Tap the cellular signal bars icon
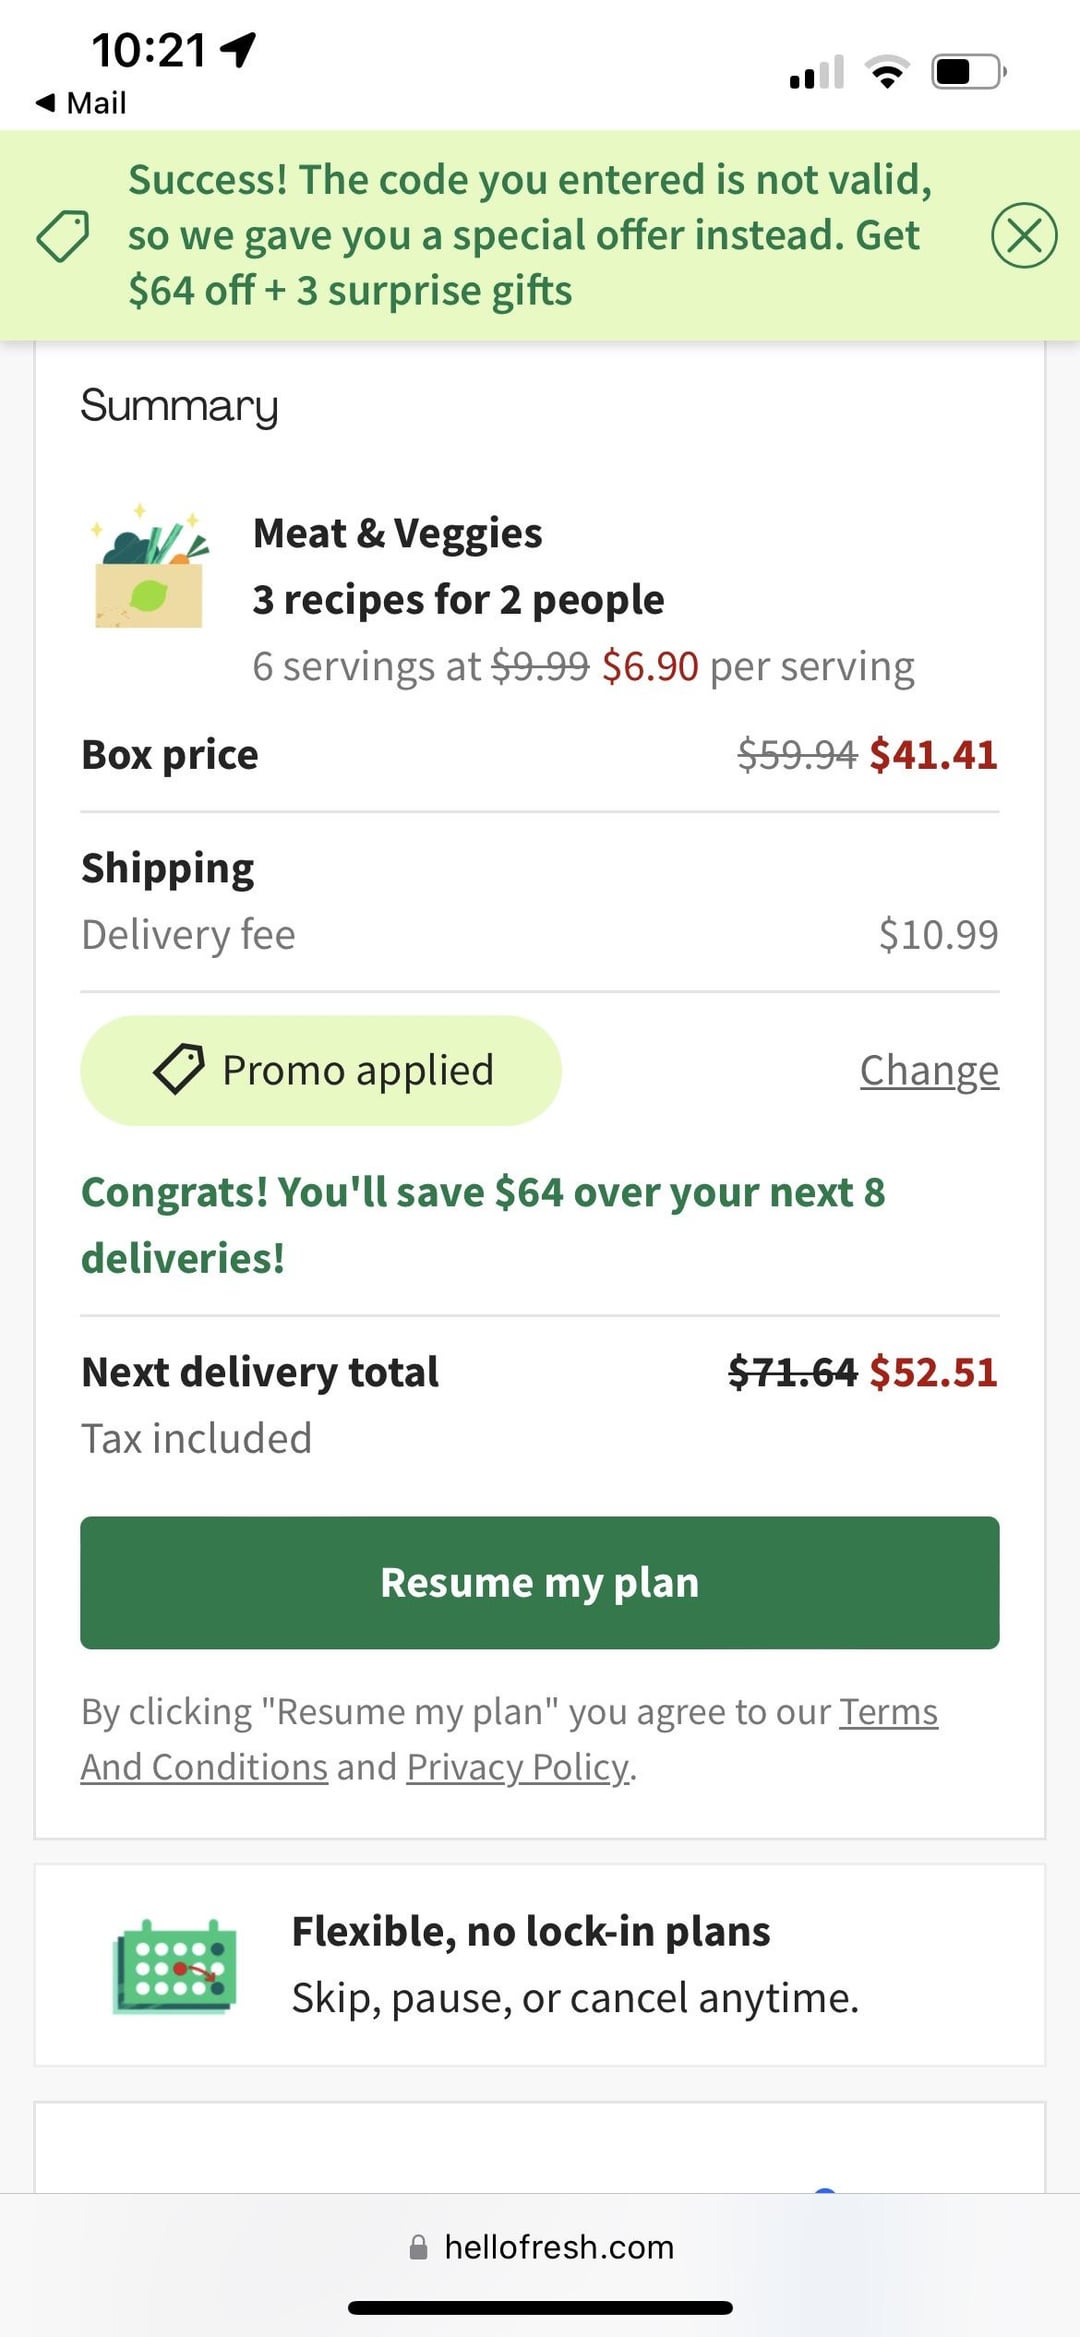 [x=816, y=73]
